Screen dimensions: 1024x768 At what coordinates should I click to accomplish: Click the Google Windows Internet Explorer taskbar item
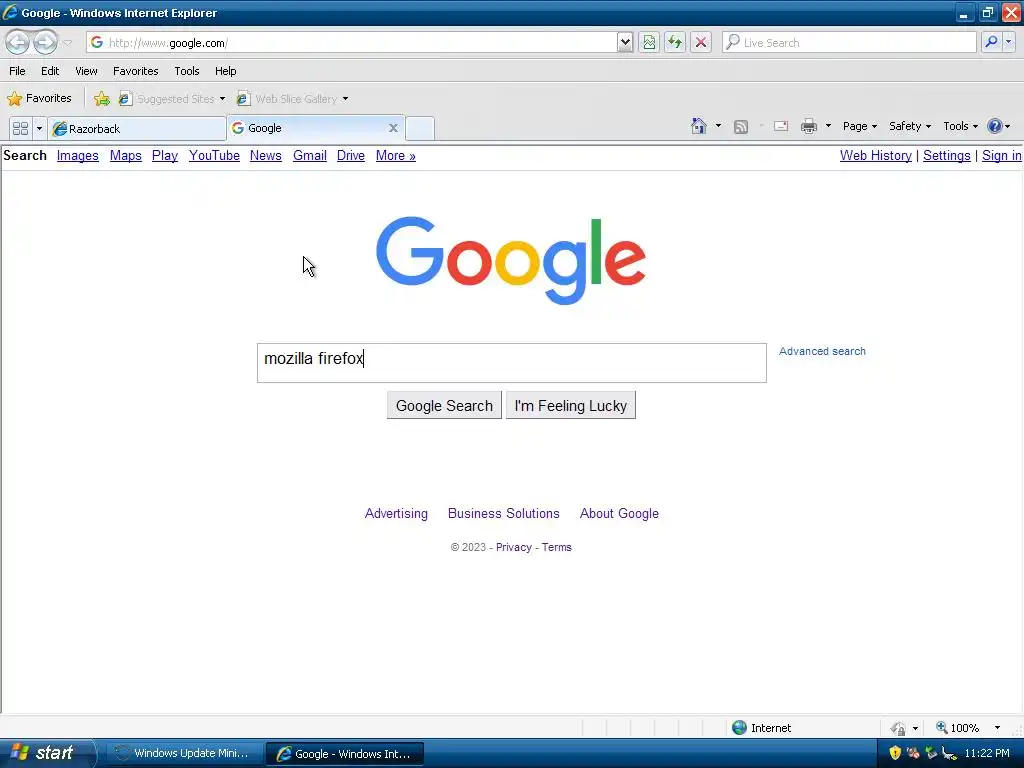(x=345, y=754)
